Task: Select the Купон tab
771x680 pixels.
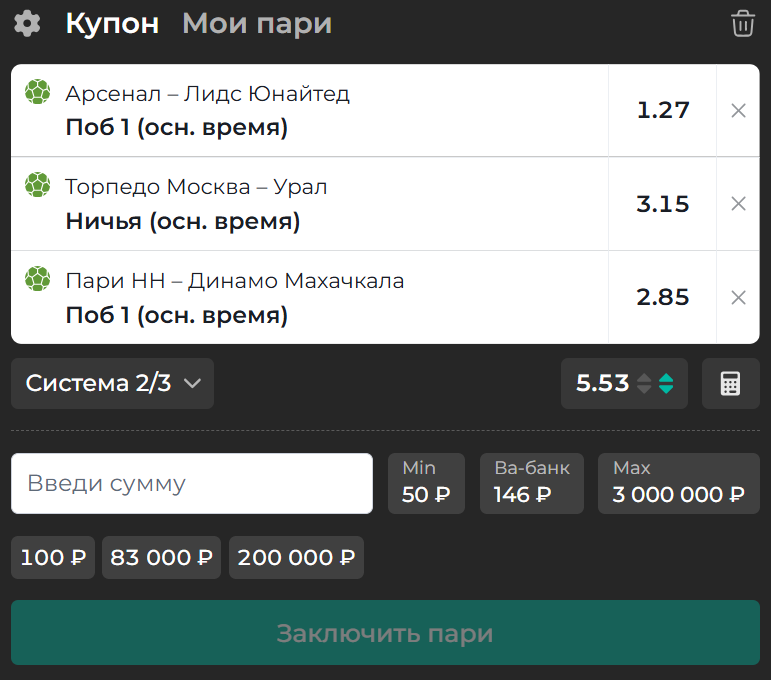Action: pos(112,23)
